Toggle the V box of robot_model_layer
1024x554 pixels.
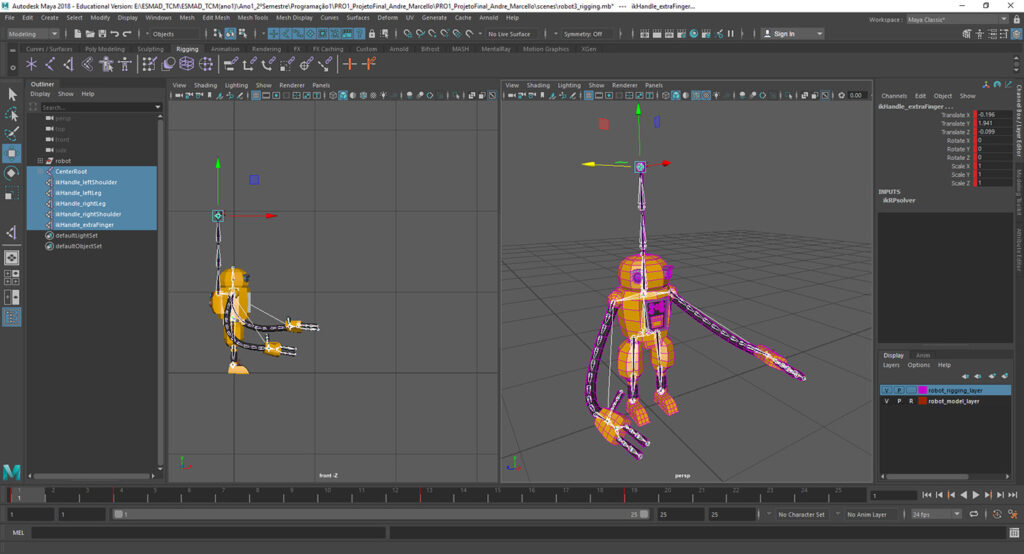[886, 401]
